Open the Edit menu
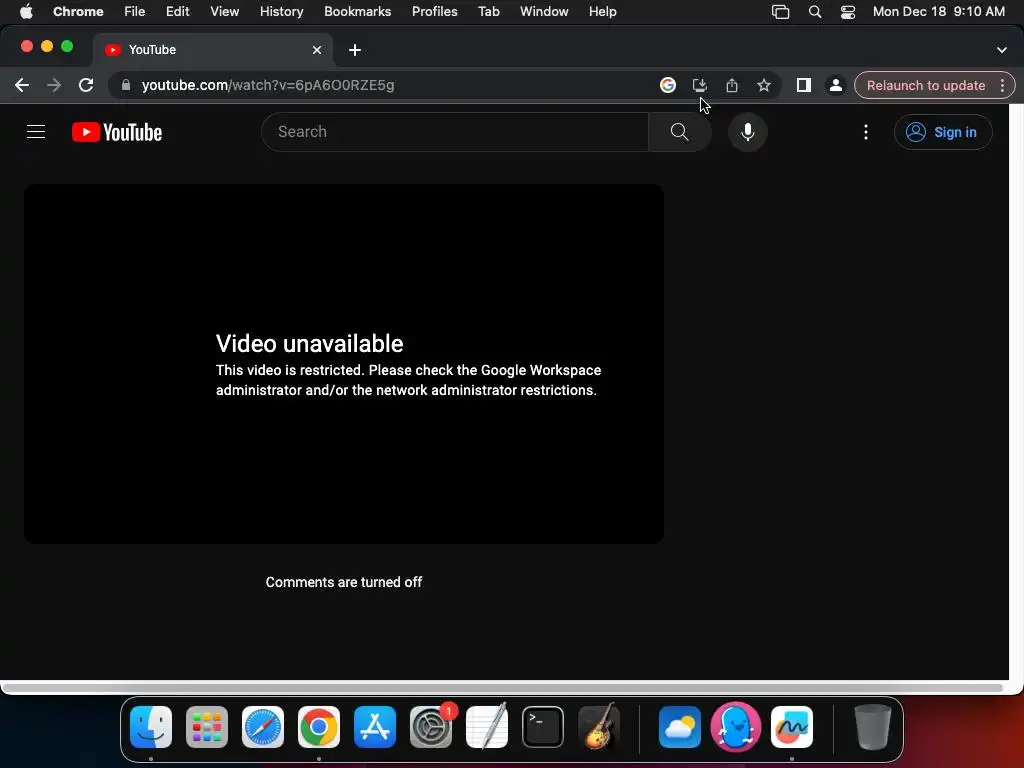 coord(178,11)
